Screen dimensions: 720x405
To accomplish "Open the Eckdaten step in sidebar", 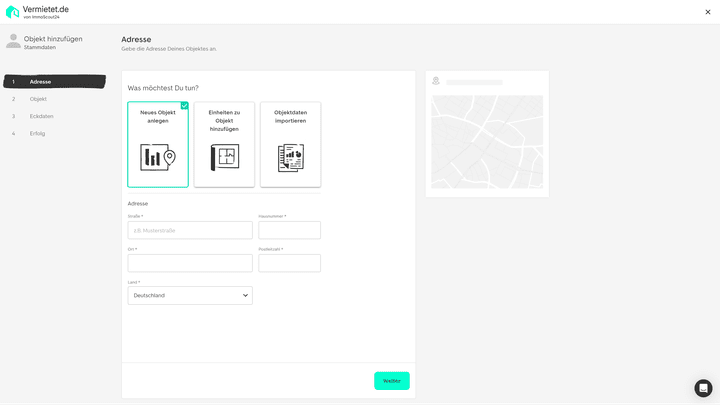I will 41,116.
